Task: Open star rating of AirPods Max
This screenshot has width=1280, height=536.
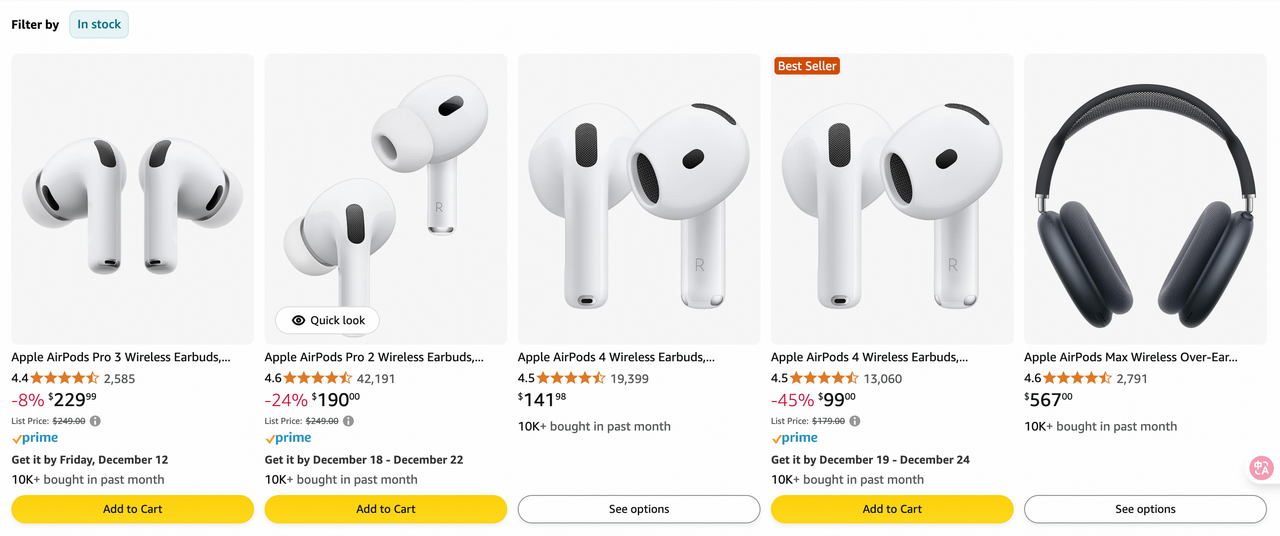Action: (x=1077, y=379)
